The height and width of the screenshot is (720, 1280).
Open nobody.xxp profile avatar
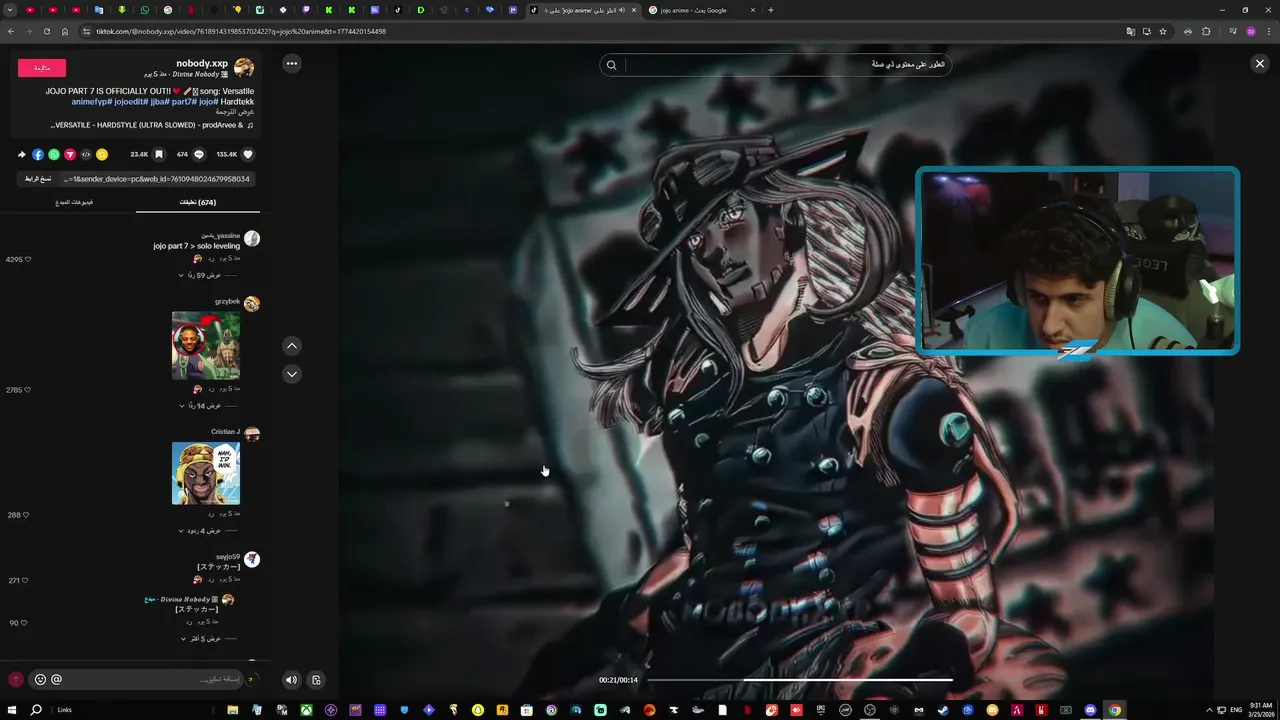pos(244,68)
